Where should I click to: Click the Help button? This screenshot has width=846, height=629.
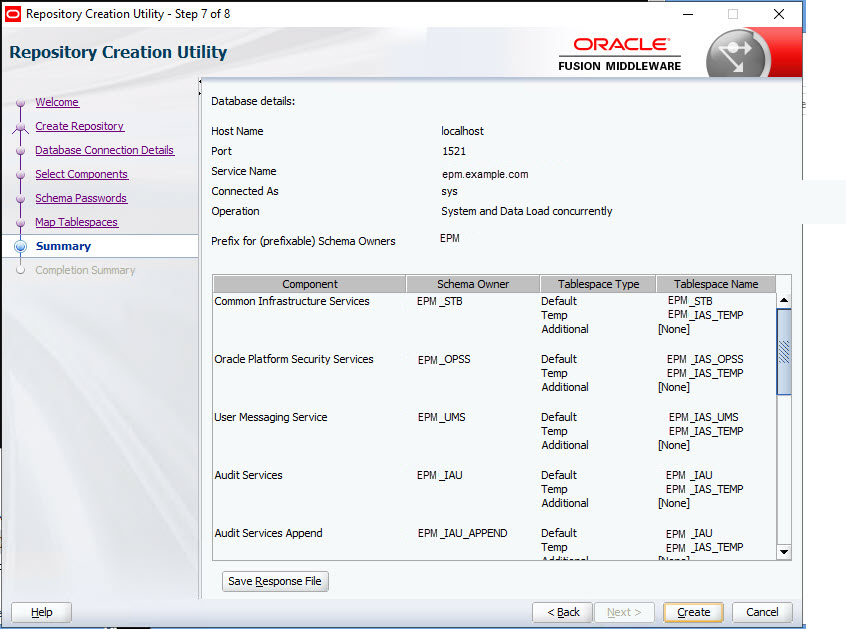click(x=42, y=612)
